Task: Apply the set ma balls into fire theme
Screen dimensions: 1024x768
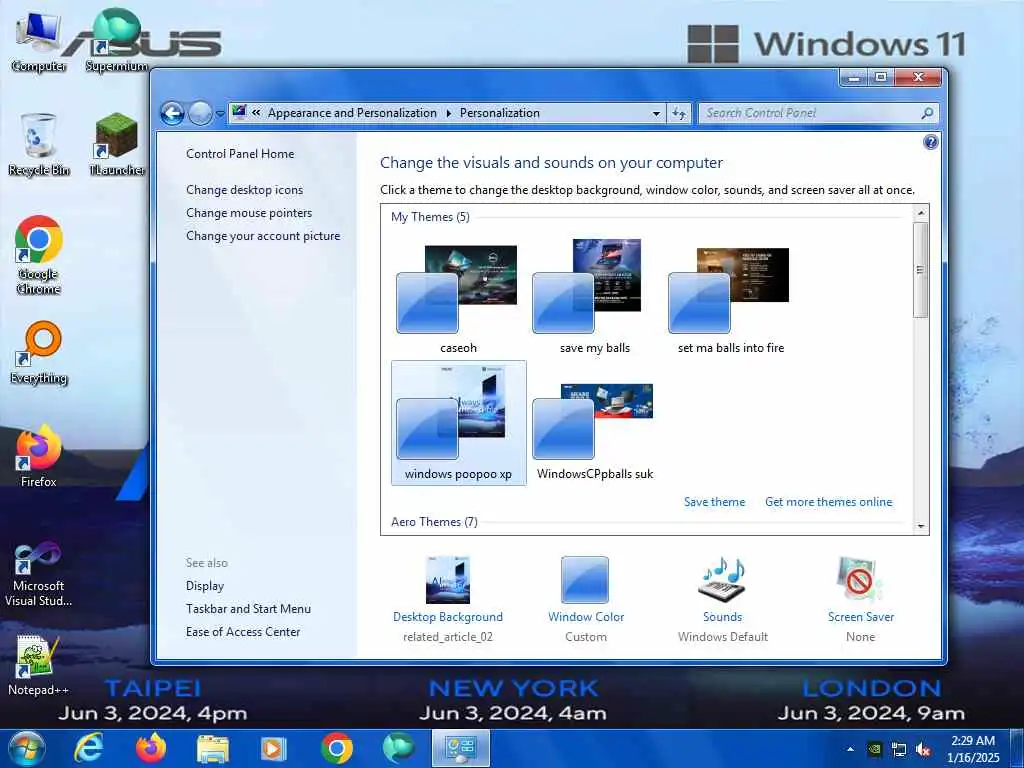Action: point(731,298)
